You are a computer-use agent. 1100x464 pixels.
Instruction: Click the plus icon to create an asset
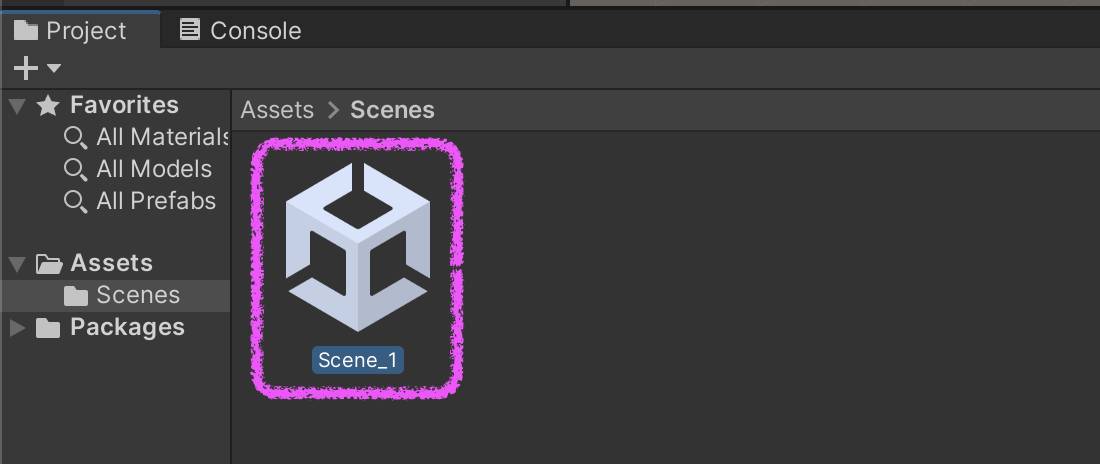point(26,68)
